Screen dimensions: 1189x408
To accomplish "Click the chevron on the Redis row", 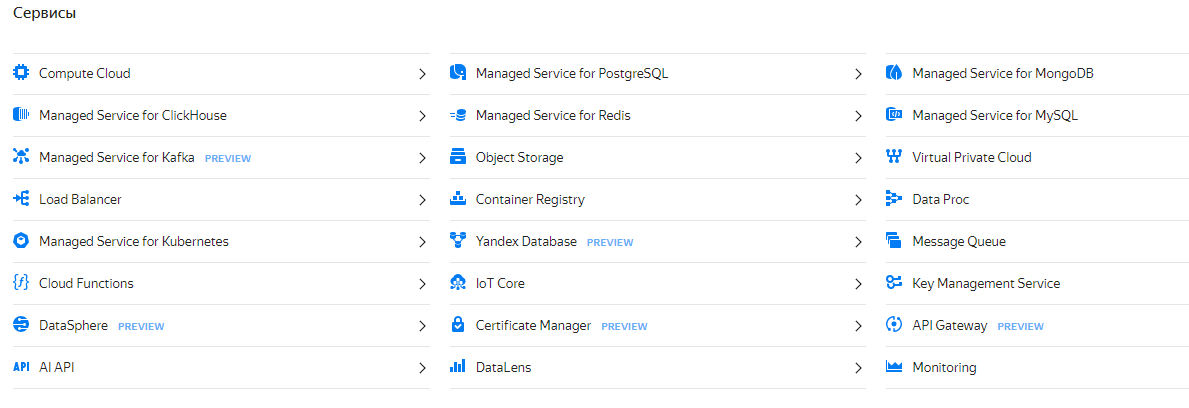I will [858, 116].
